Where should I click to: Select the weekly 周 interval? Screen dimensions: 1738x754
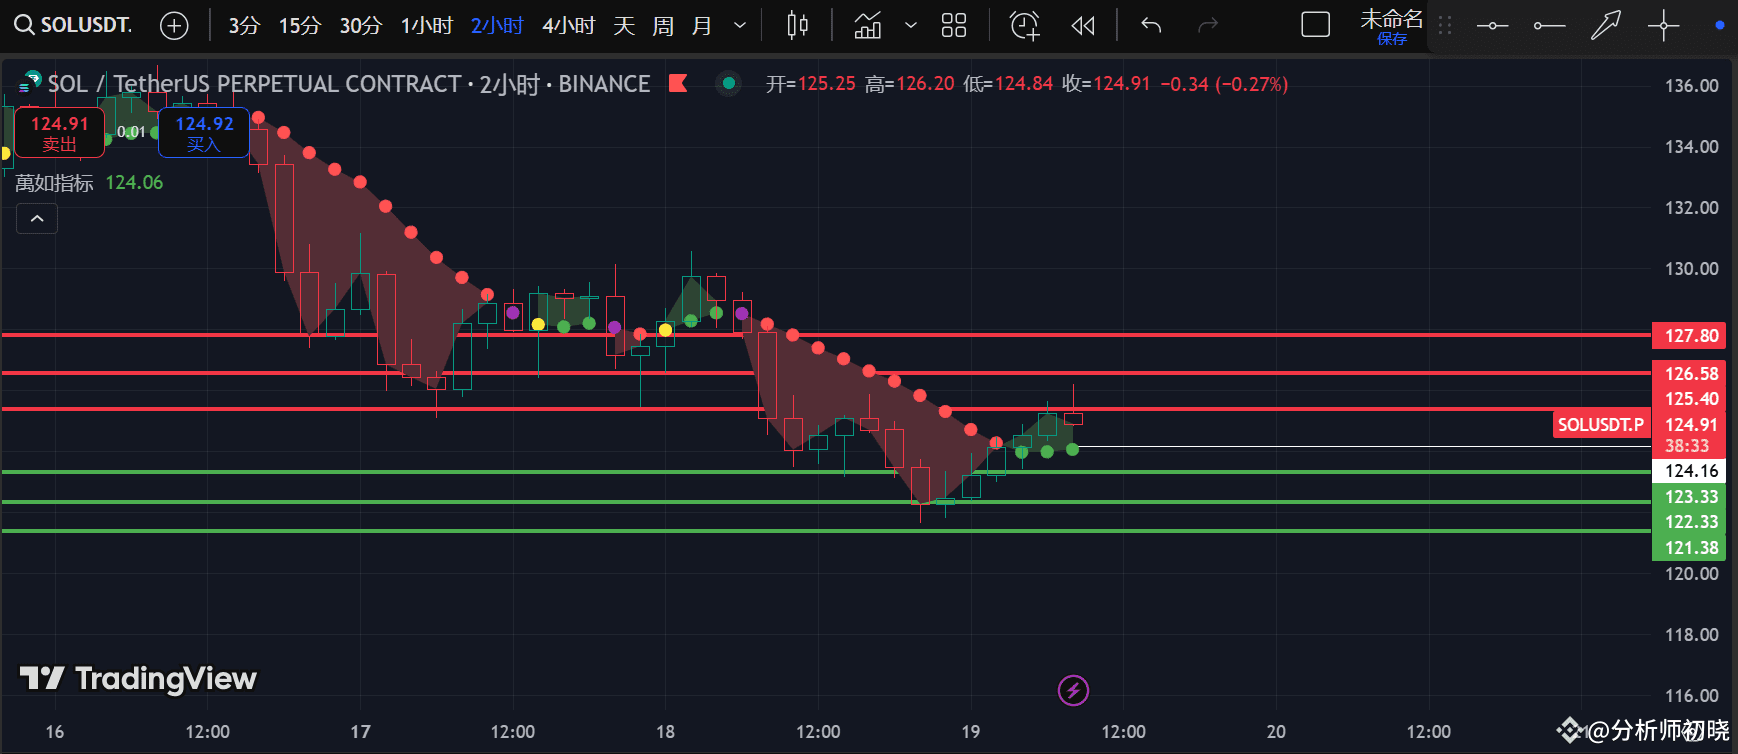tap(663, 25)
